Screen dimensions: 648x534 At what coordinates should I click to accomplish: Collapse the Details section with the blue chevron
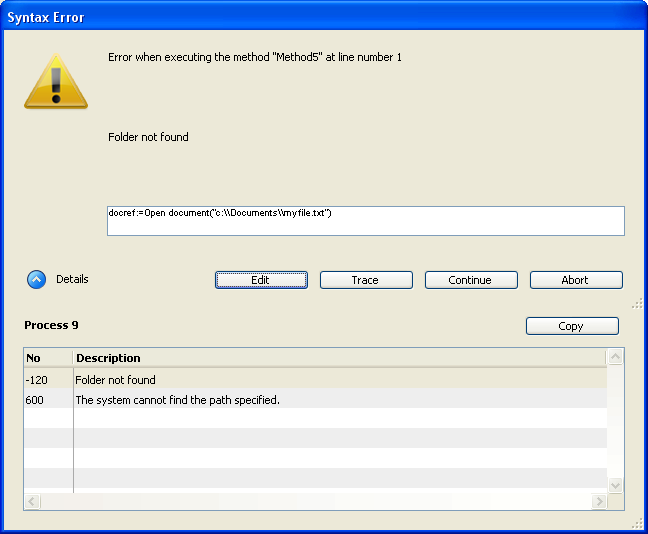tap(36, 280)
